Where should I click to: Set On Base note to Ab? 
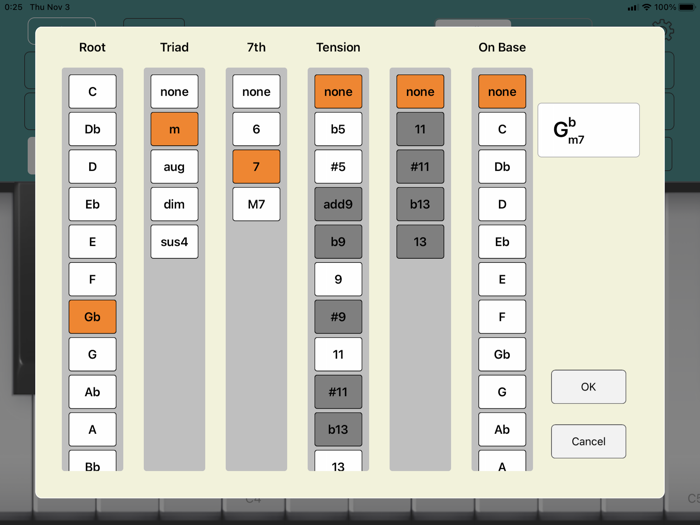pyautogui.click(x=502, y=429)
